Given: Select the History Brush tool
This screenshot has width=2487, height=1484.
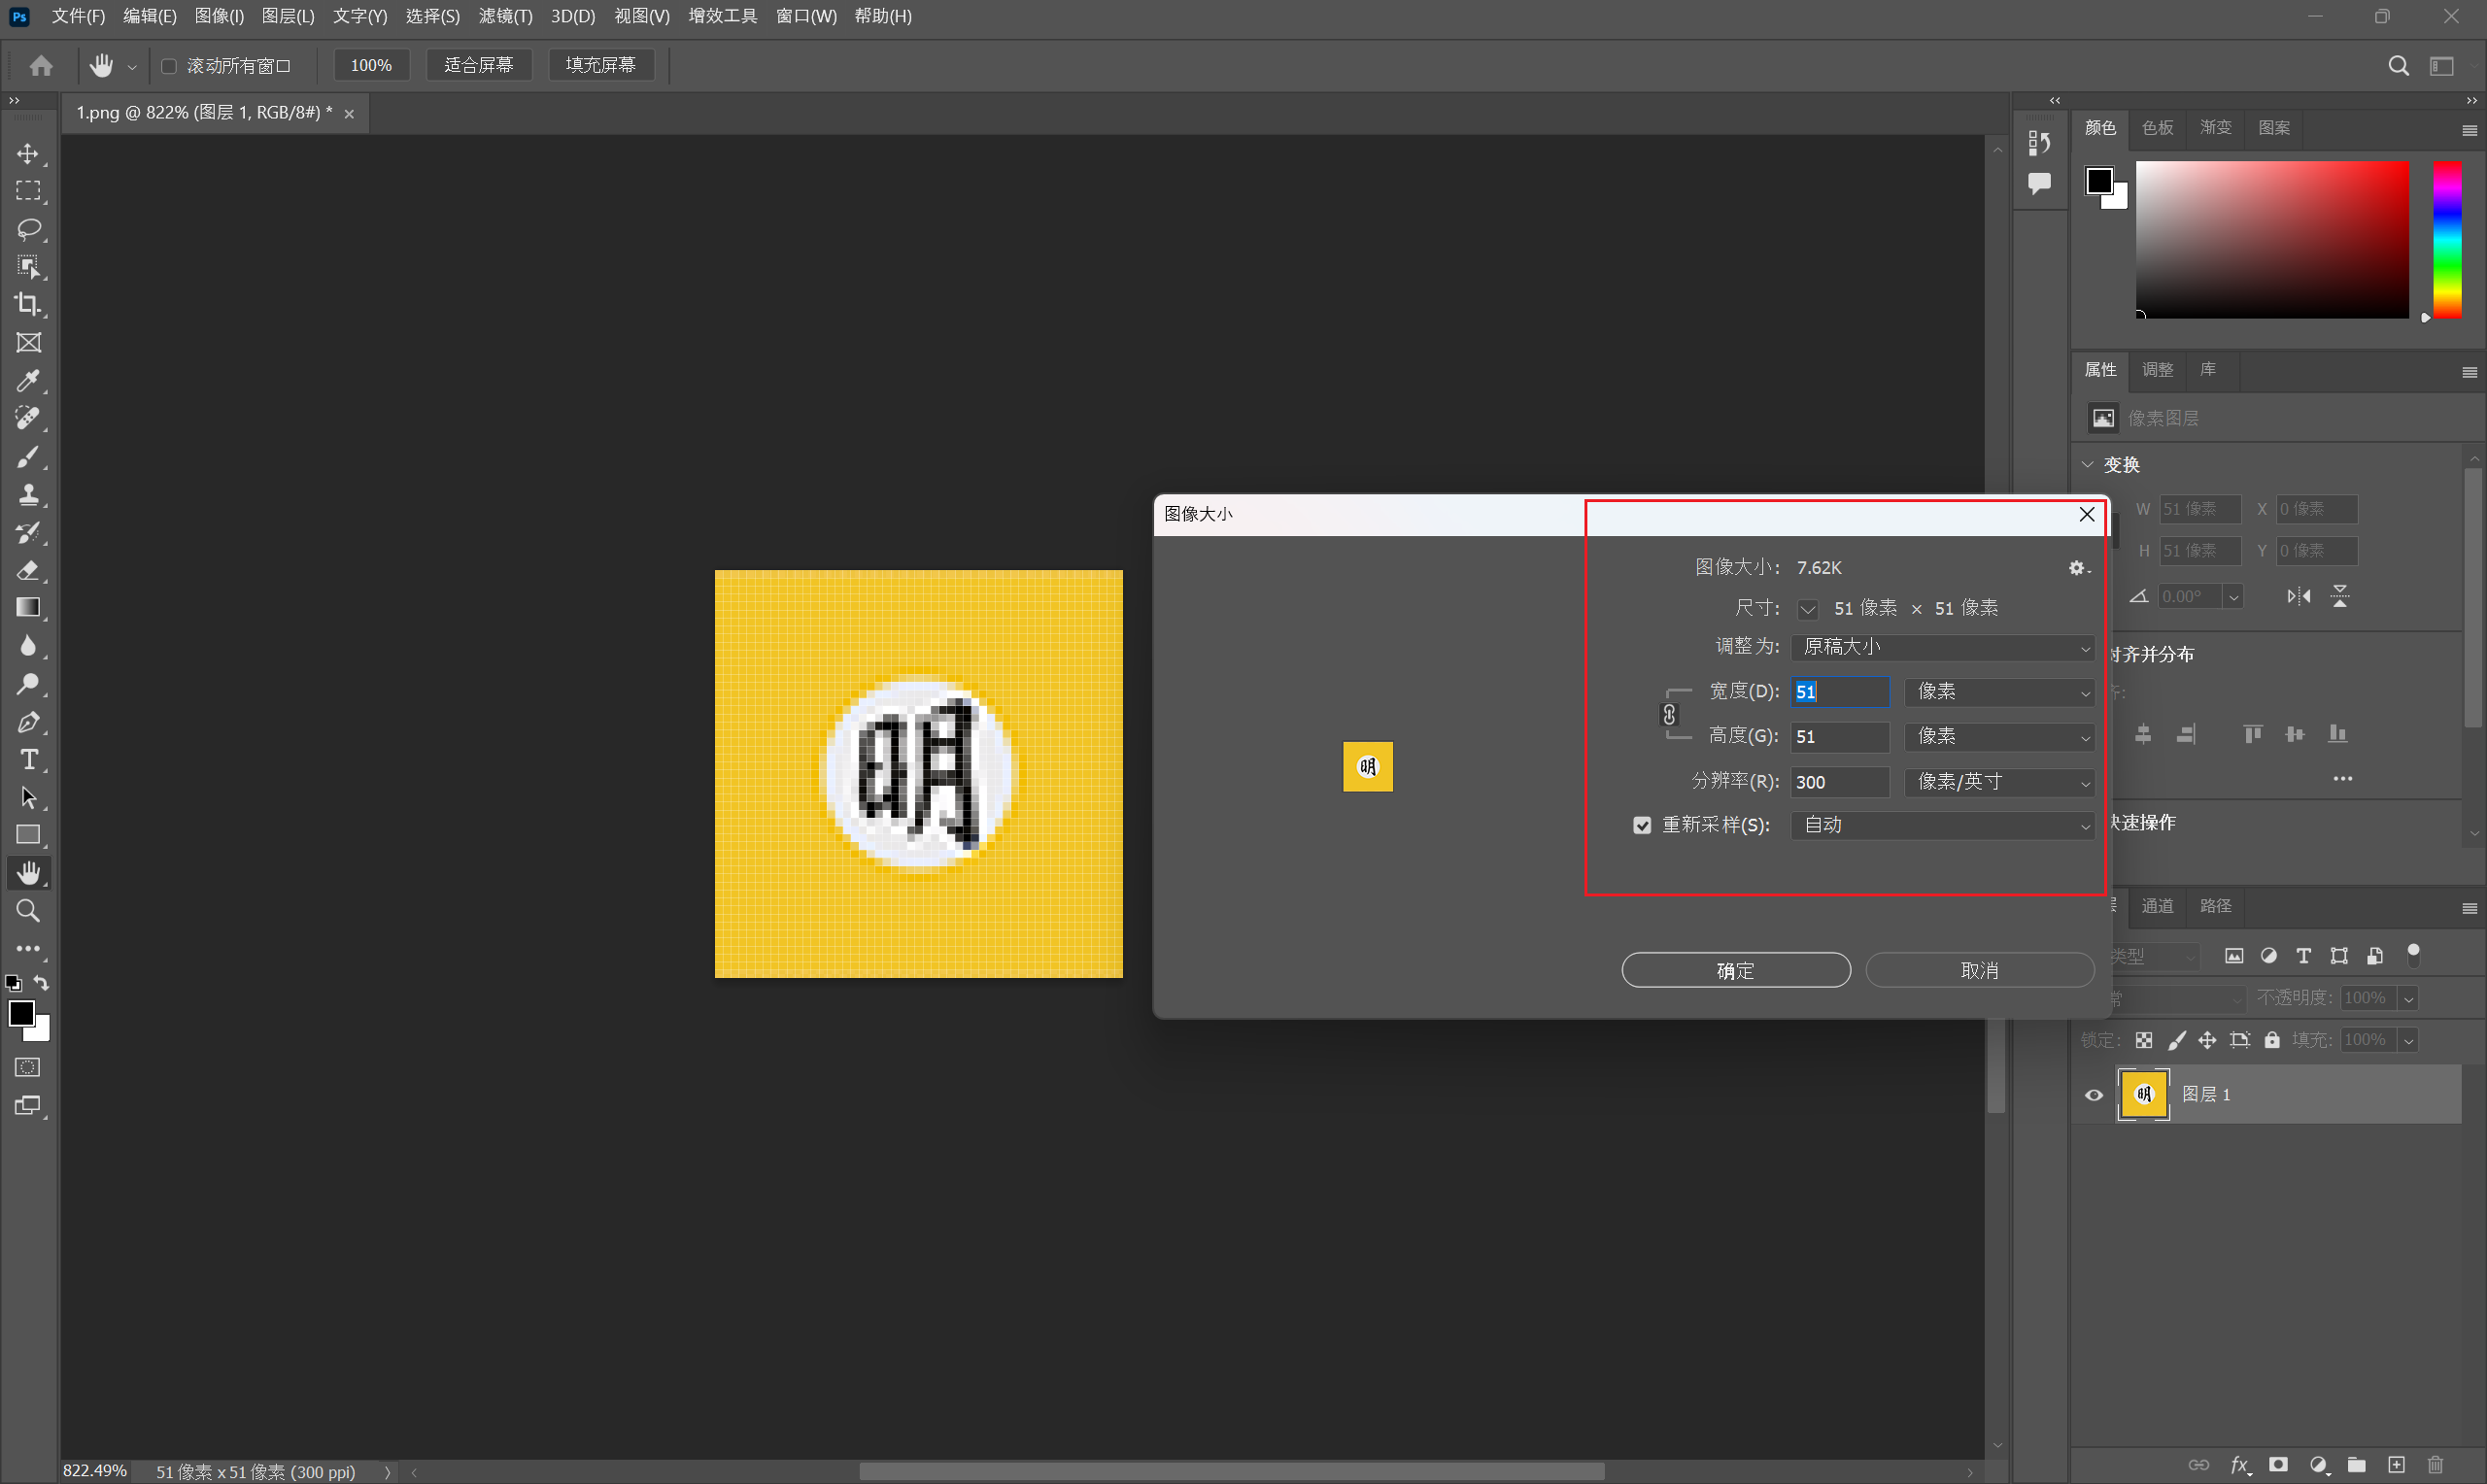Looking at the screenshot, I should click(x=28, y=532).
